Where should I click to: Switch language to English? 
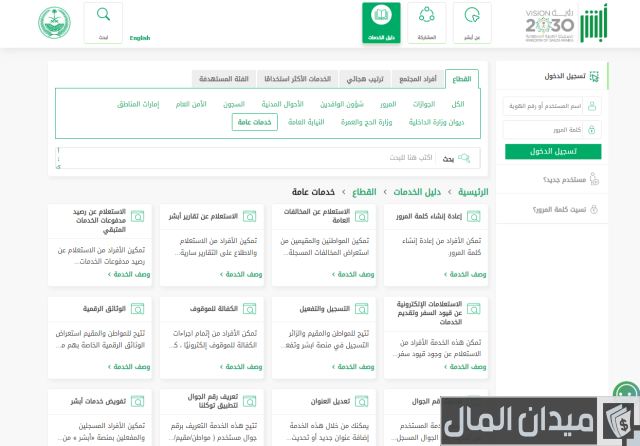(x=140, y=38)
